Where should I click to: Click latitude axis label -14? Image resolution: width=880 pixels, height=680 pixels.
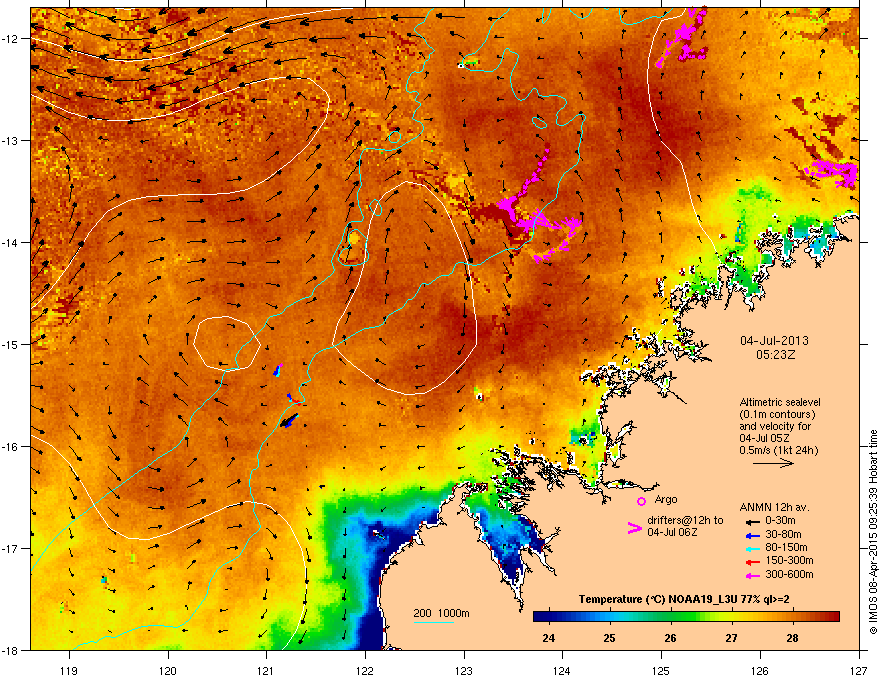coord(11,242)
